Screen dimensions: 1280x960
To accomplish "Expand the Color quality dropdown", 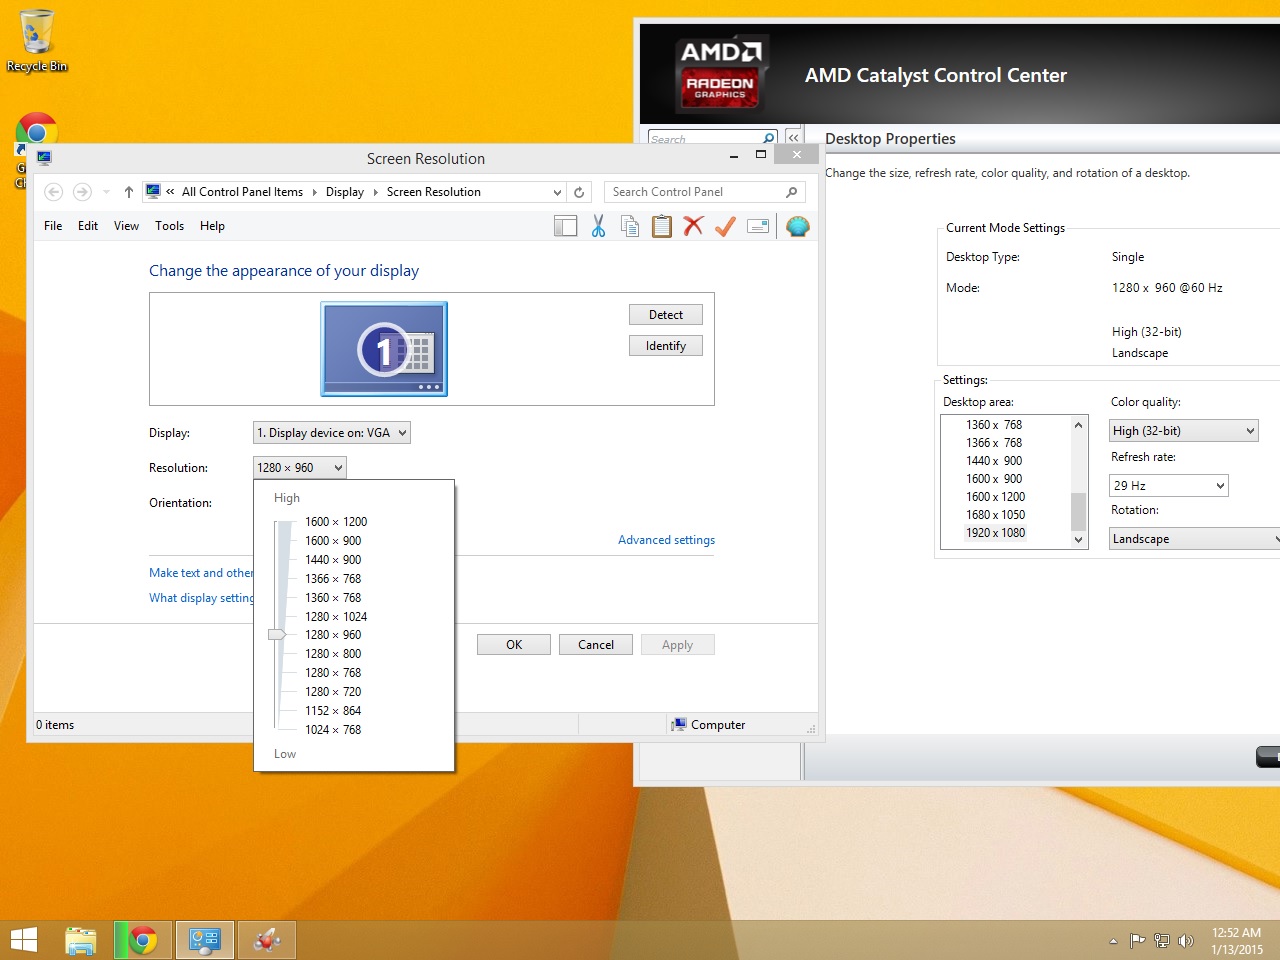I will point(1183,431).
